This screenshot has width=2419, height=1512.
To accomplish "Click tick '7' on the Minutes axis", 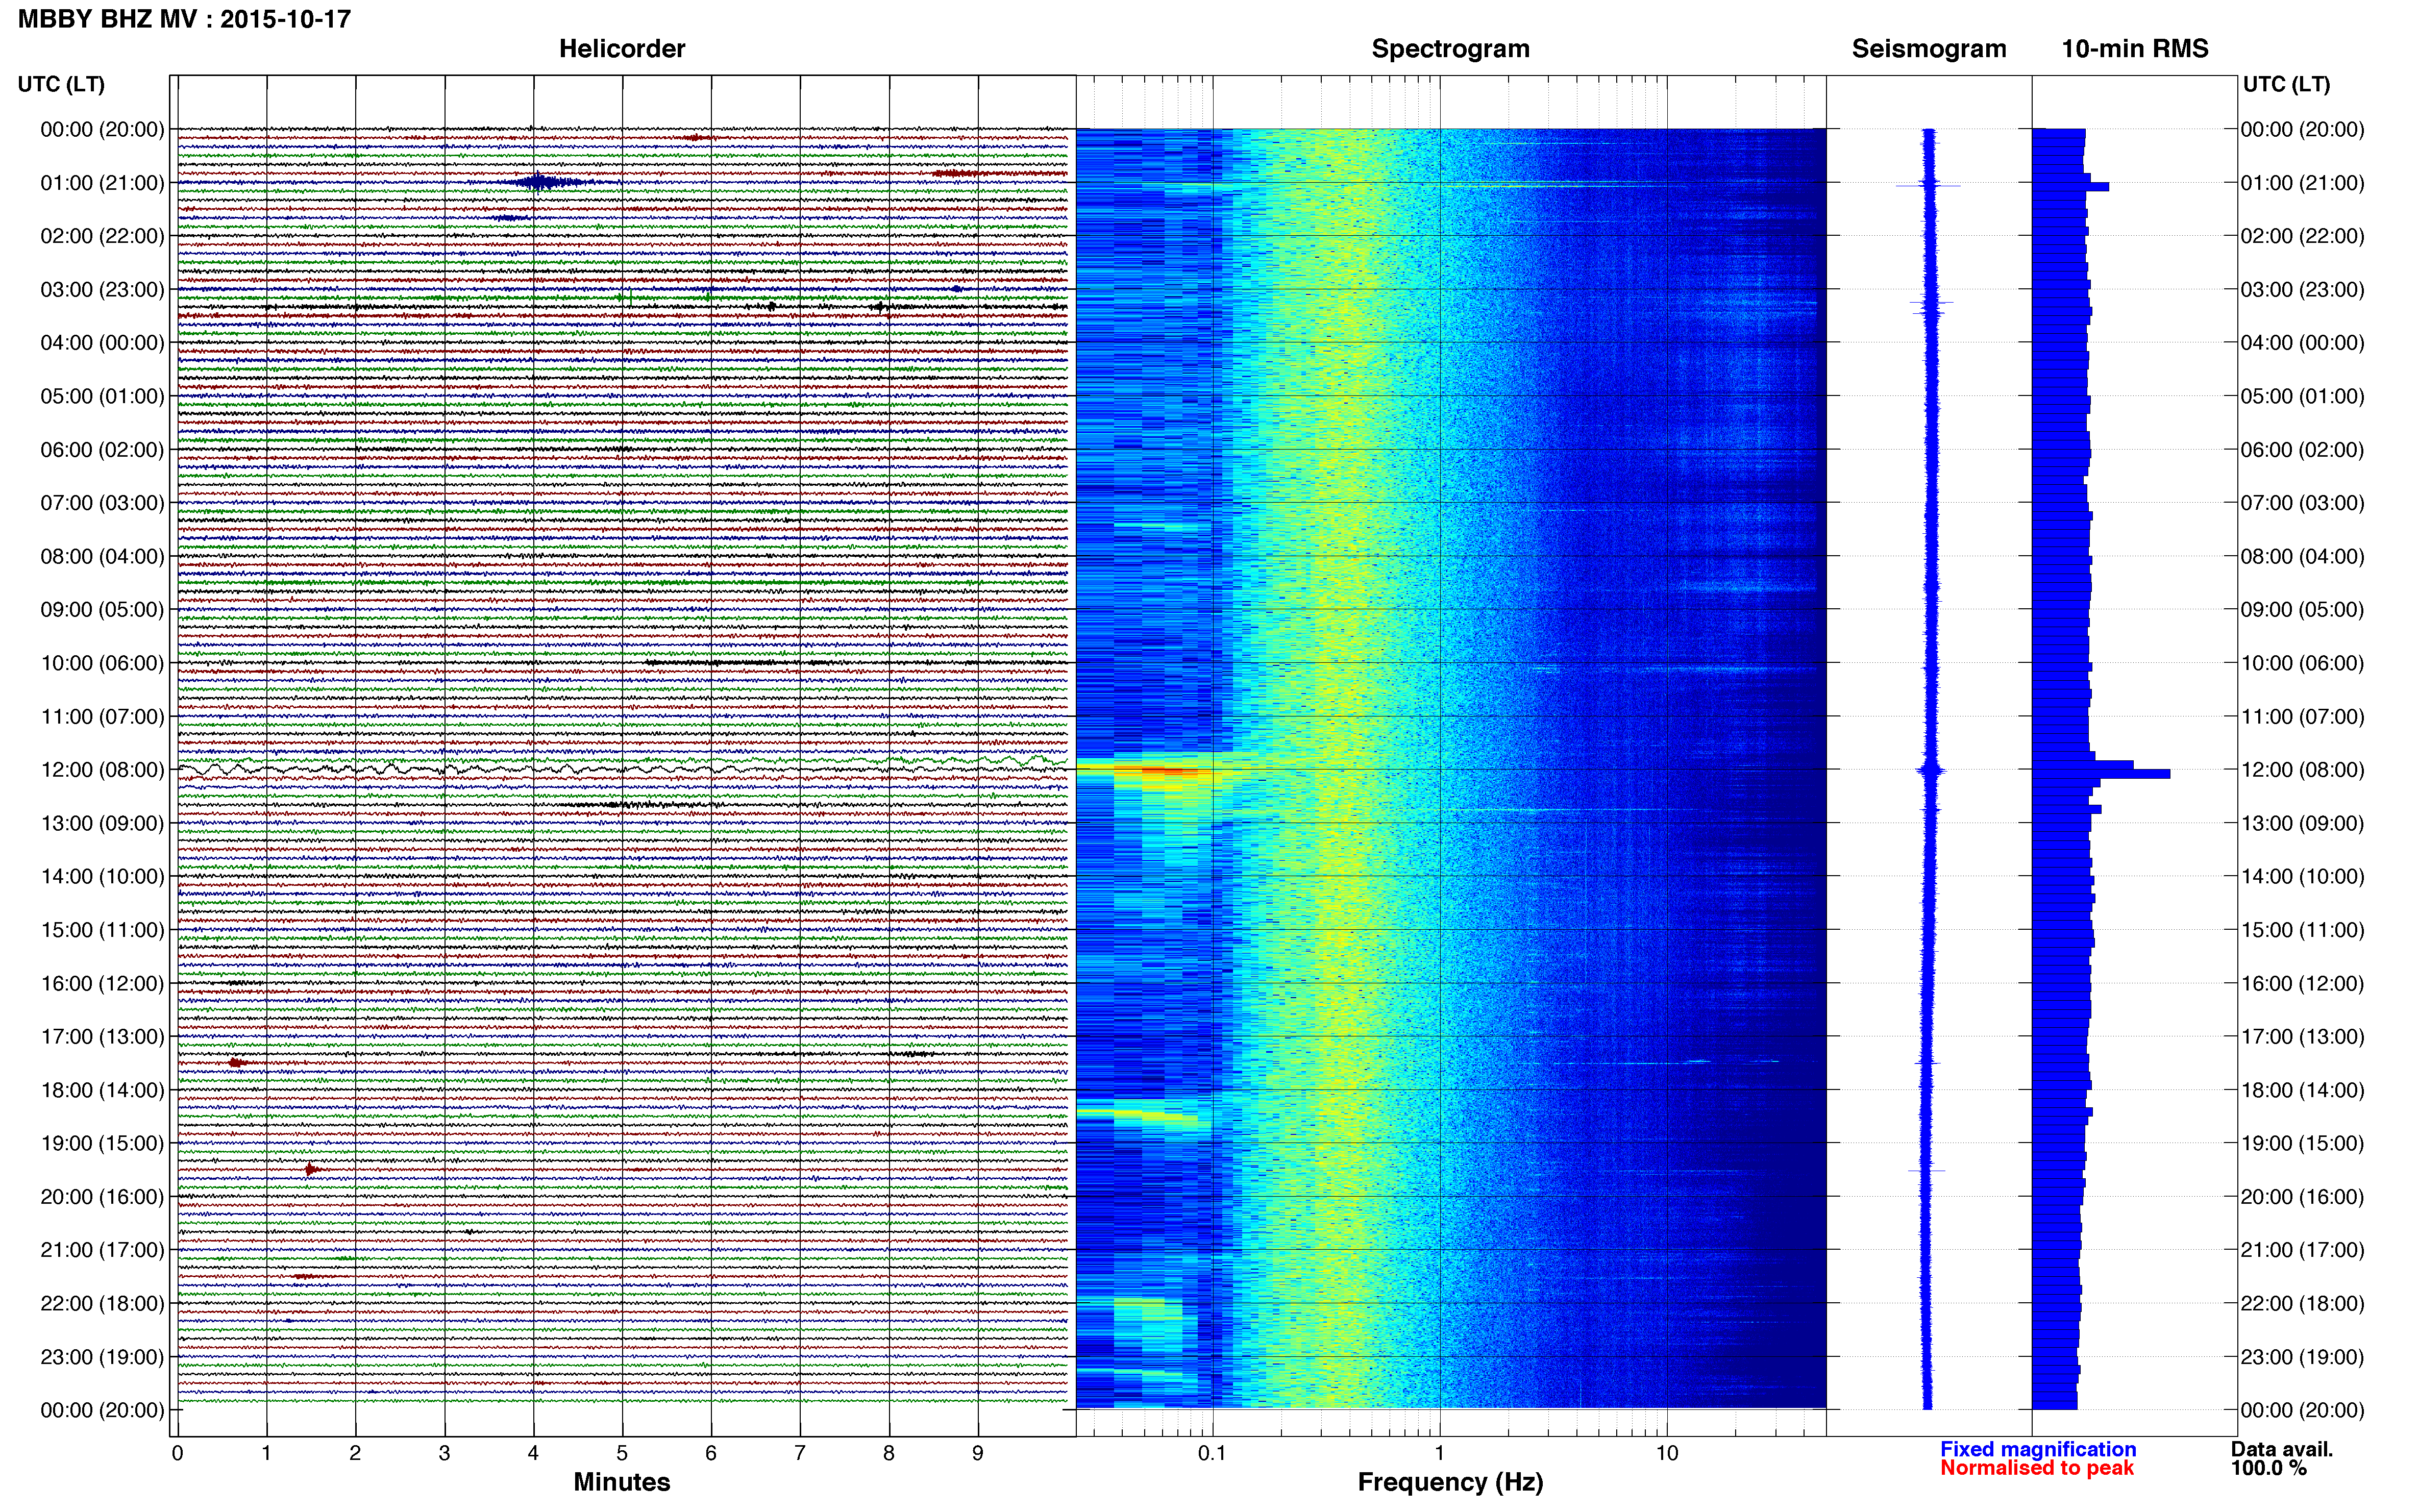I will pyautogui.click(x=800, y=1454).
